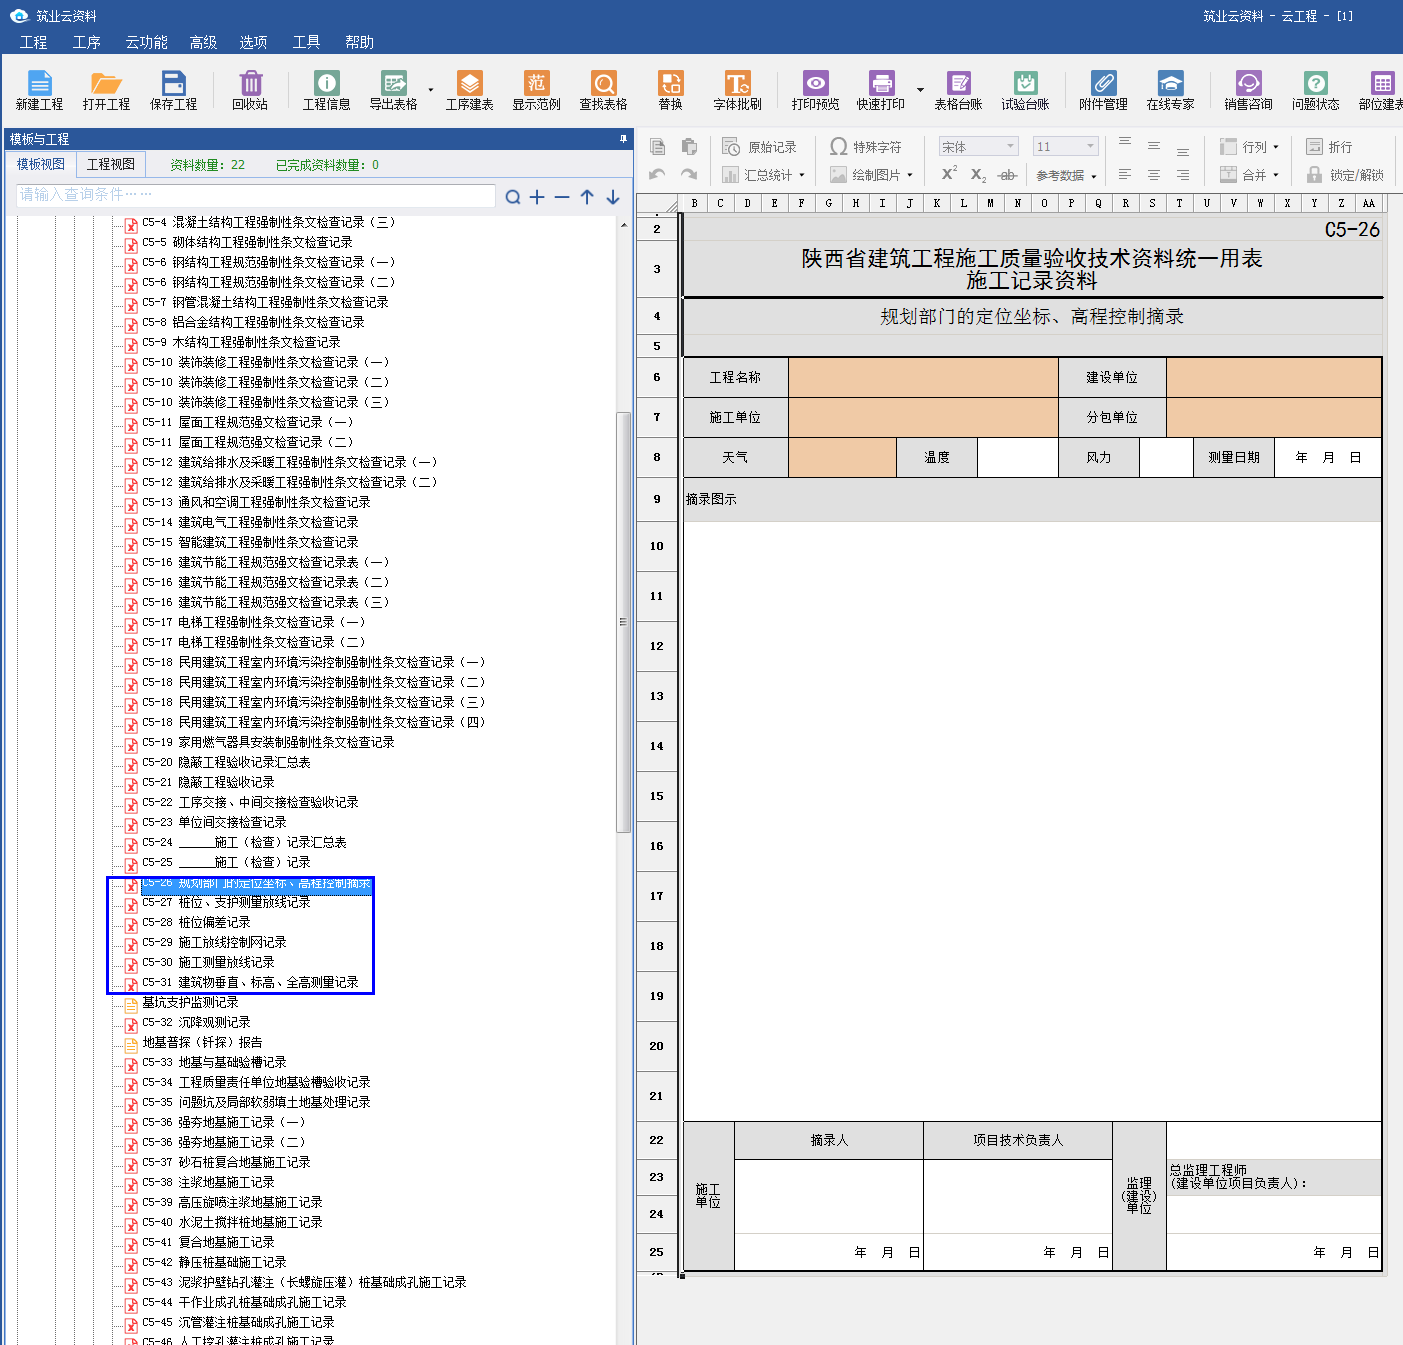Click the paste icon in editing toolbar
Viewport: 1403px width, 1345px height.
[x=689, y=147]
